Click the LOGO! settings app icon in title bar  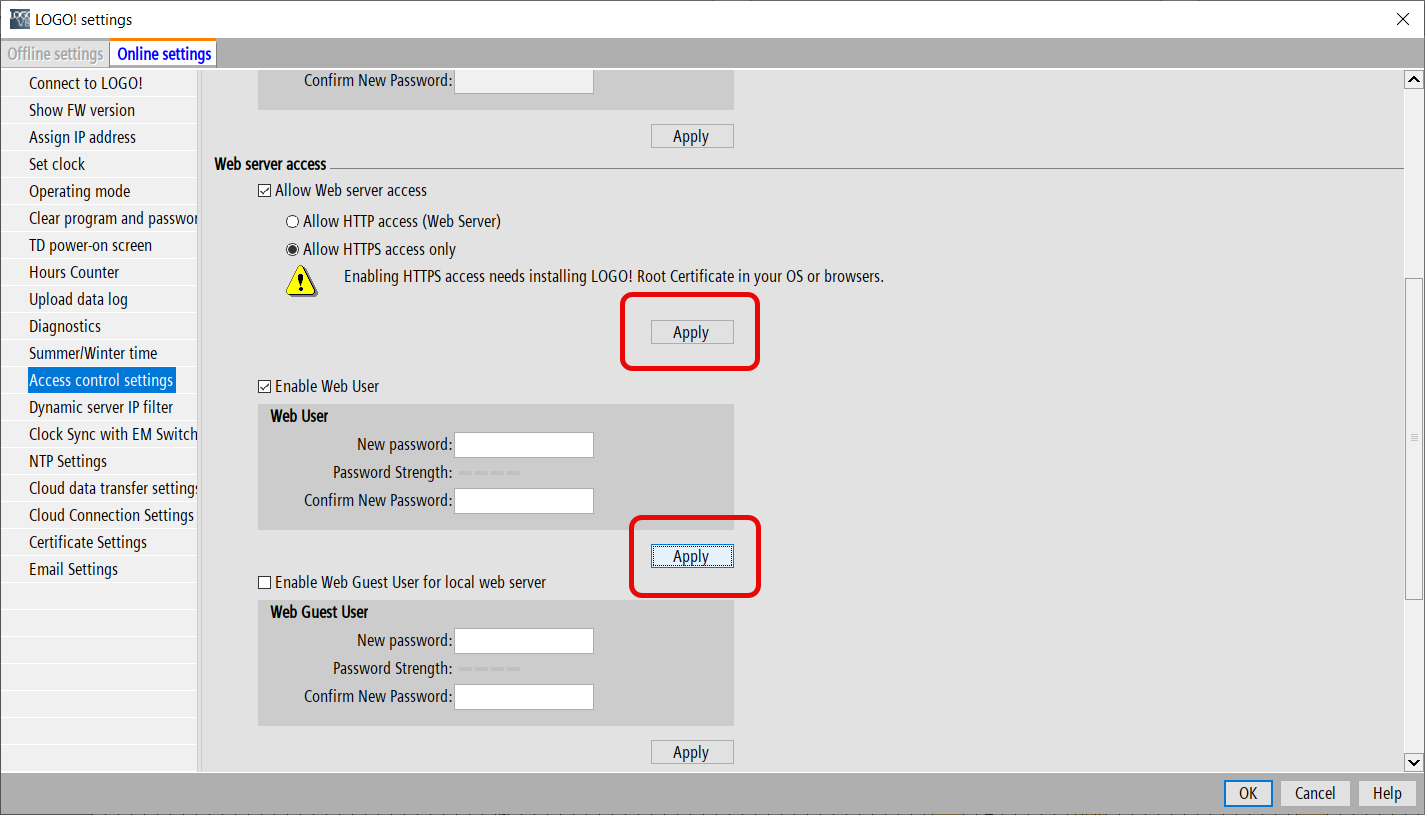pyautogui.click(x=19, y=19)
